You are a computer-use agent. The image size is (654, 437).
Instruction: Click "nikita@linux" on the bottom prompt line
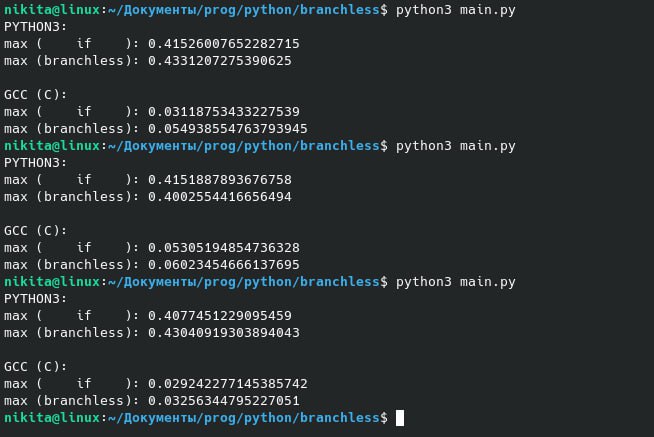(x=52, y=418)
